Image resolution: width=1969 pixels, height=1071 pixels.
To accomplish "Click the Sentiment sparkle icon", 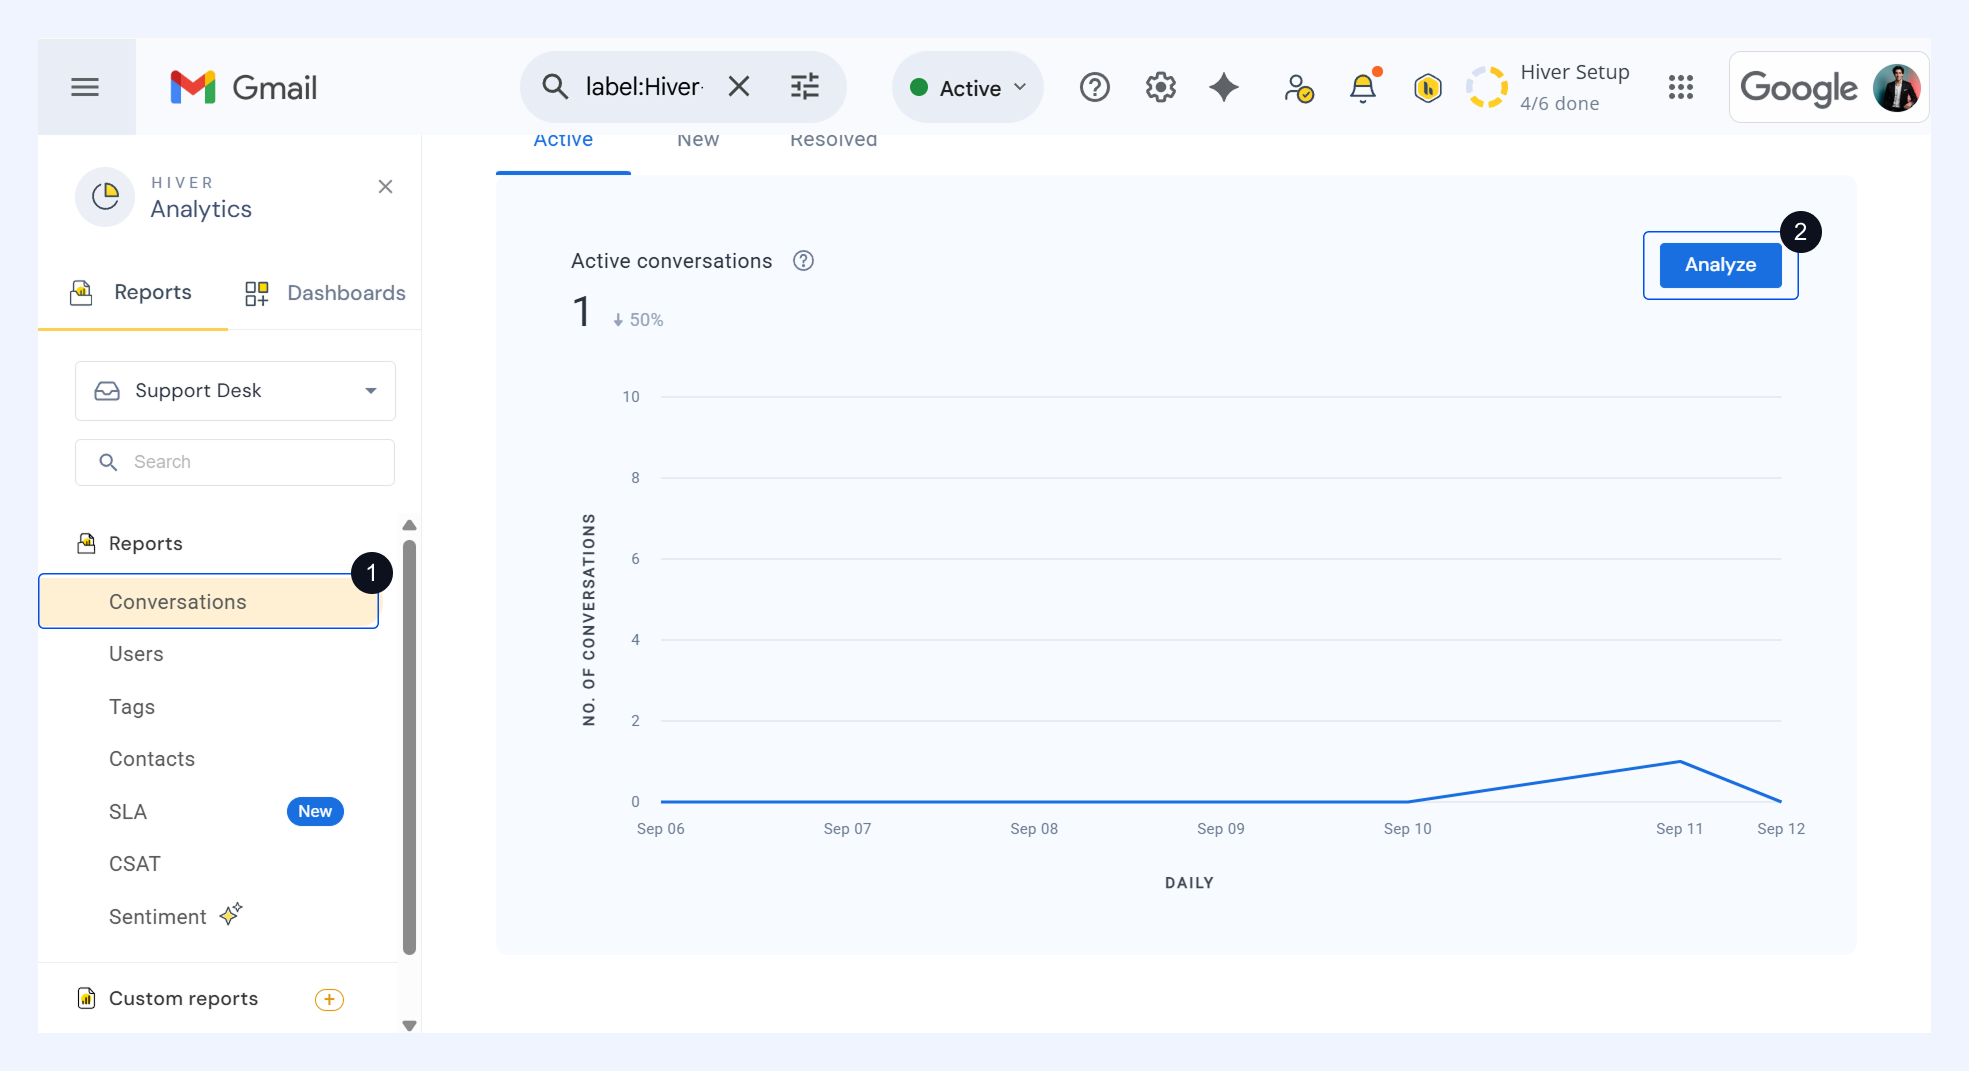I will click(231, 914).
